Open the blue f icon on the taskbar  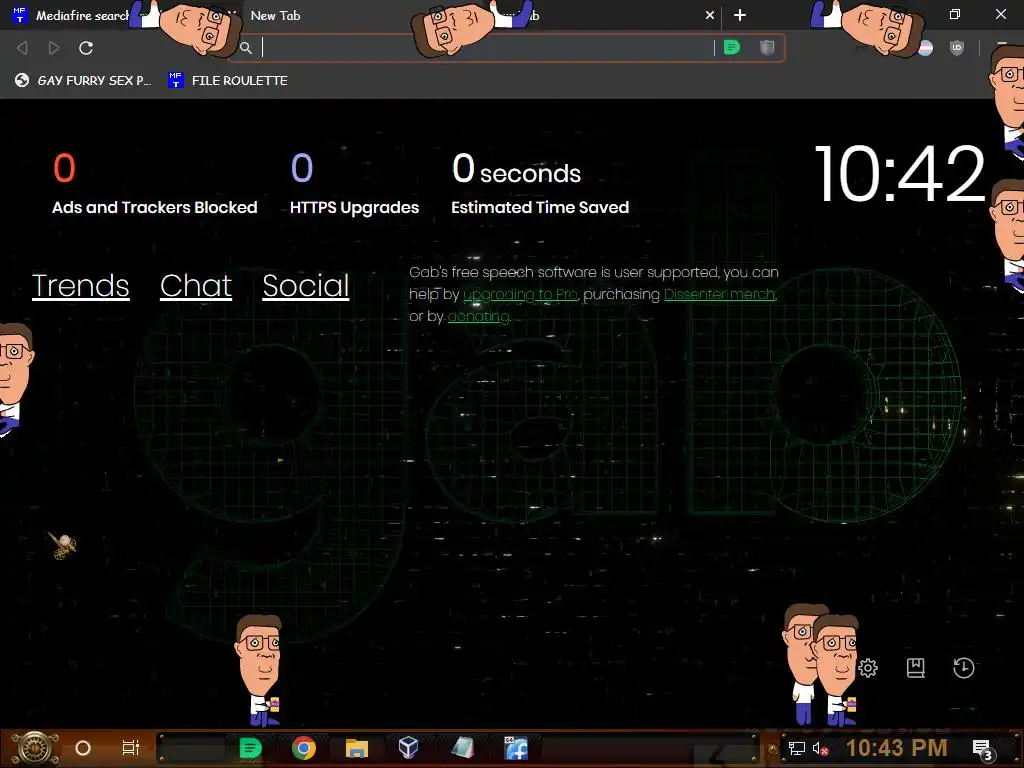point(516,748)
